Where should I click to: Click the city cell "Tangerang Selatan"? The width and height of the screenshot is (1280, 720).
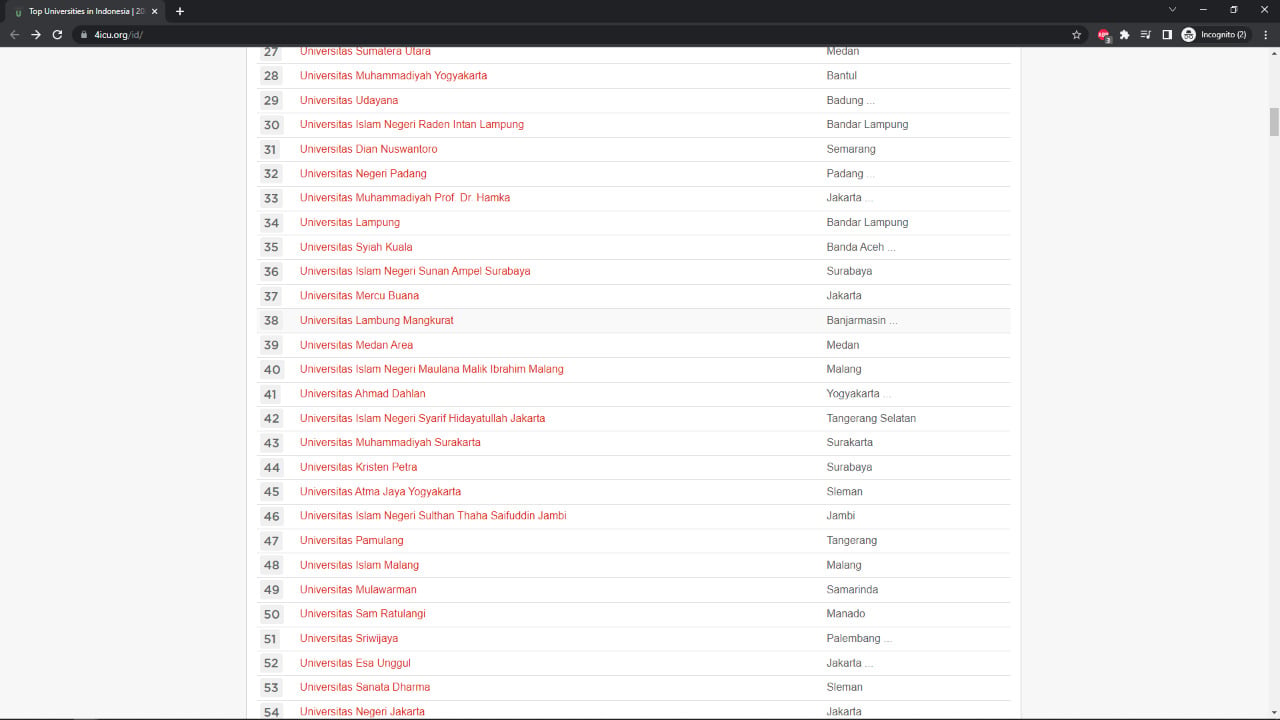pos(871,418)
